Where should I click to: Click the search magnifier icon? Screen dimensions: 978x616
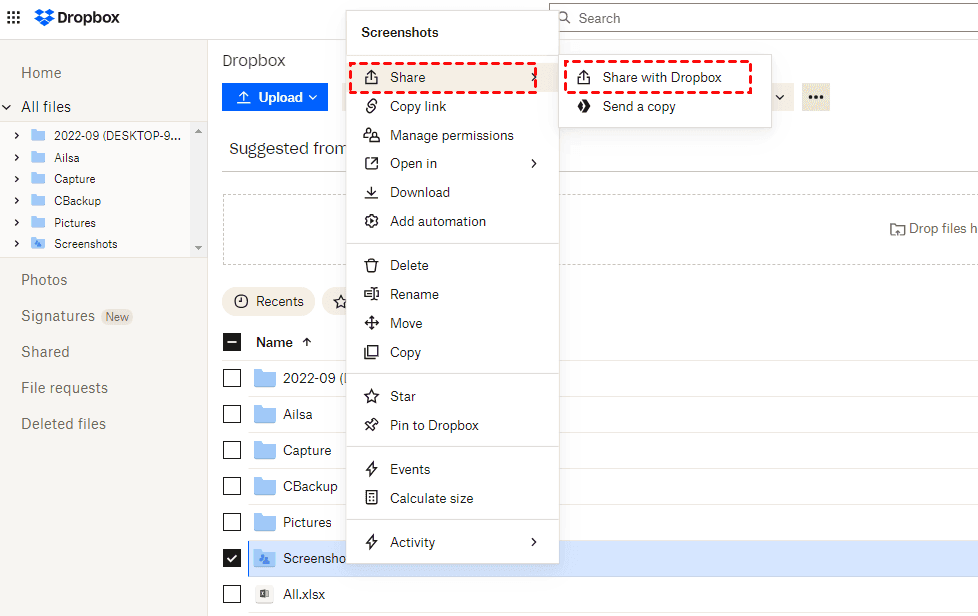pyautogui.click(x=564, y=17)
